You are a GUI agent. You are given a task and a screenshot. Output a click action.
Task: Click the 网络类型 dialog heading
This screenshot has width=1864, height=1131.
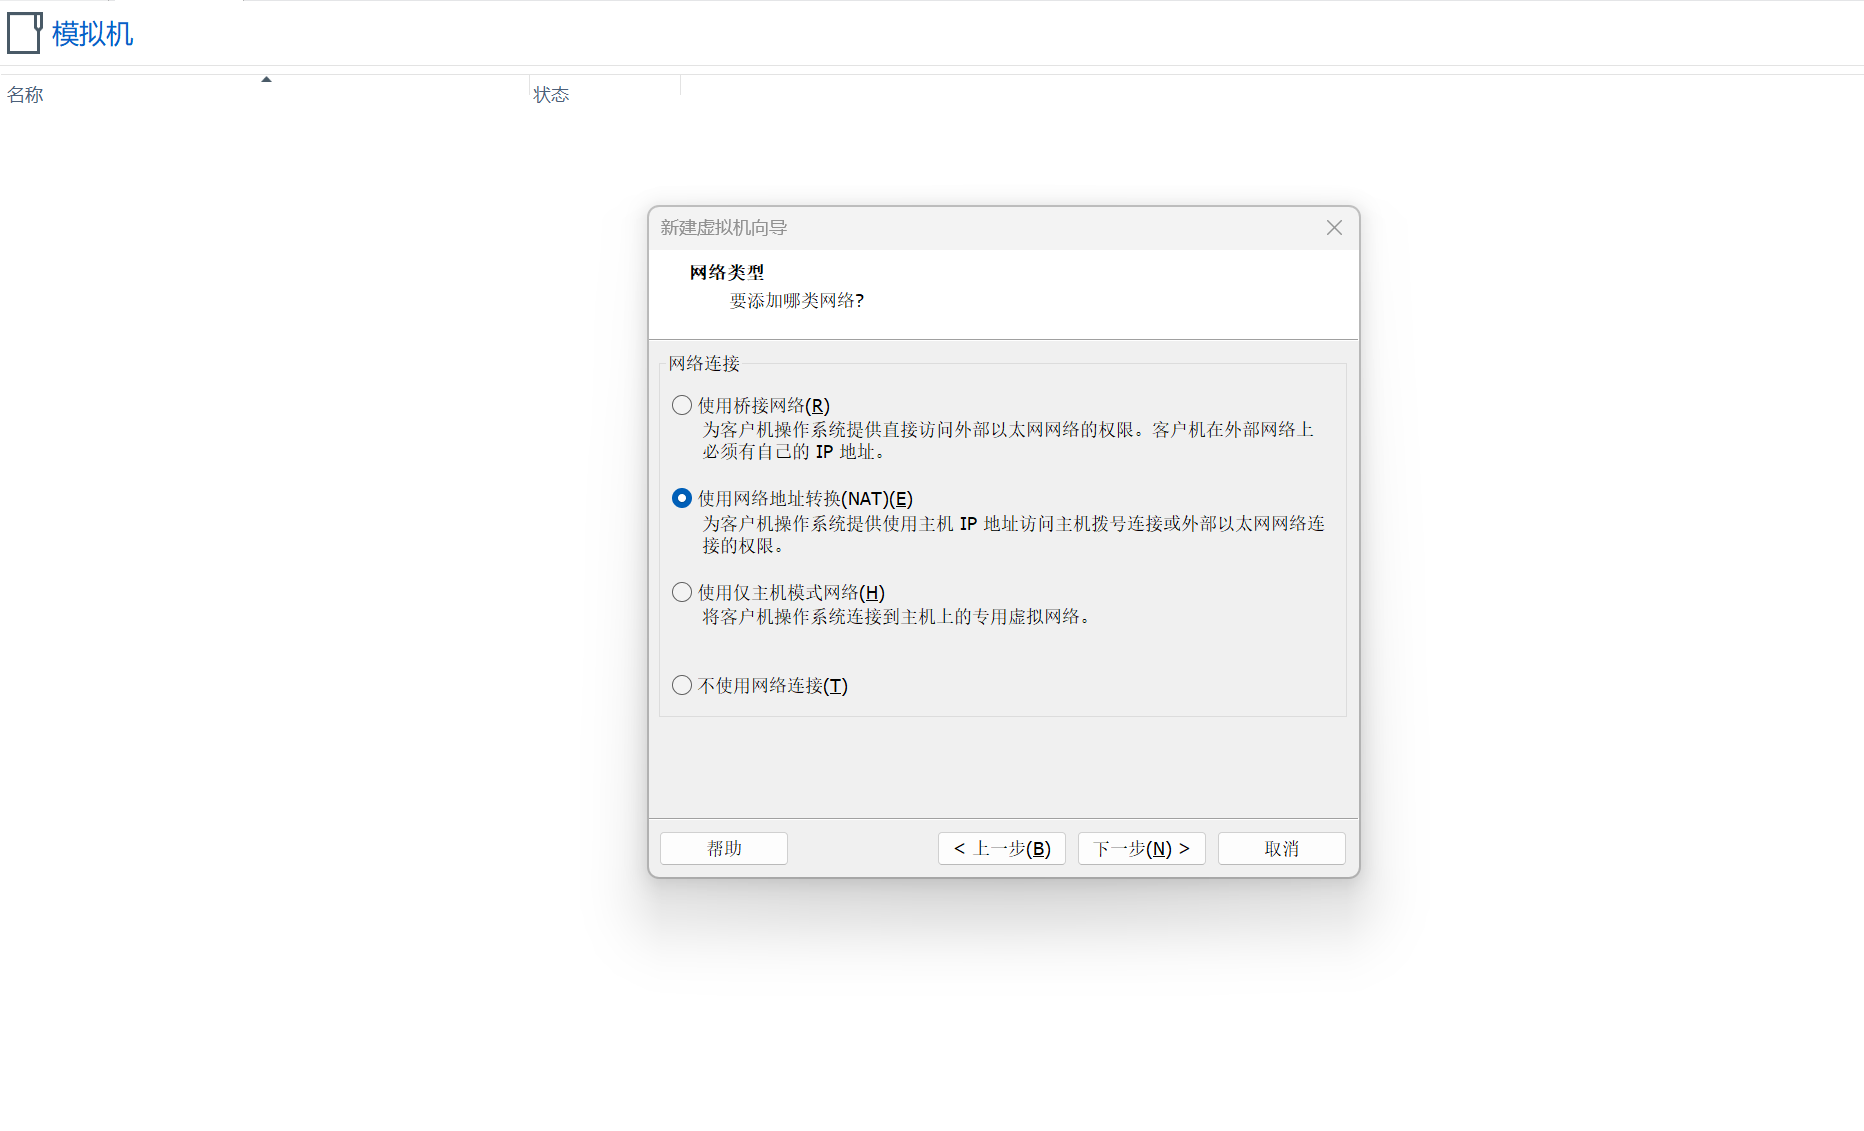pos(727,272)
